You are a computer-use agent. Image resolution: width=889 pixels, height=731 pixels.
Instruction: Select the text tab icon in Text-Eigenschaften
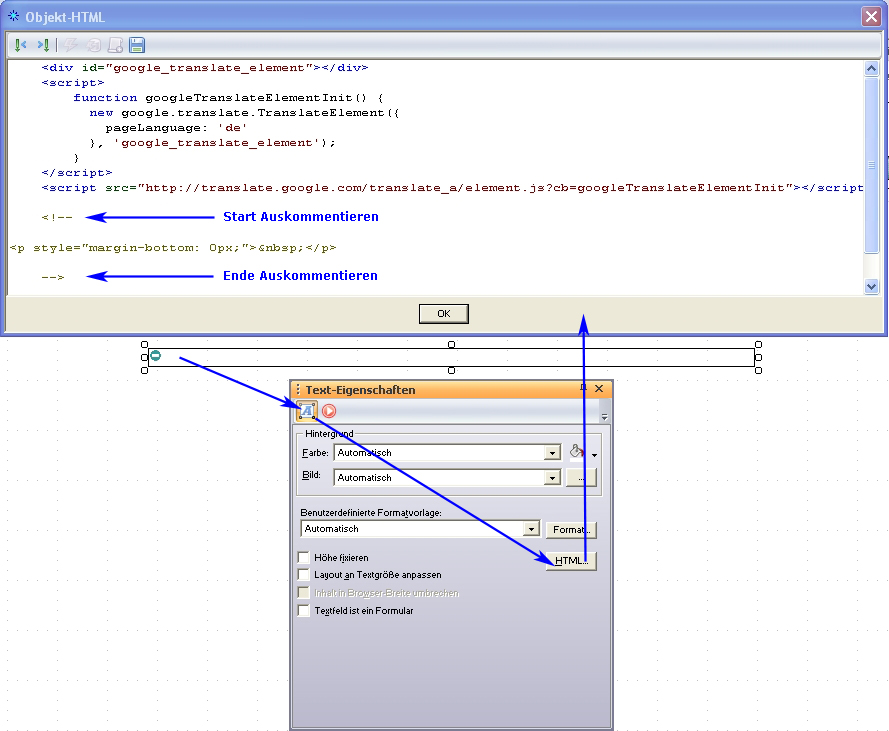pyautogui.click(x=307, y=410)
